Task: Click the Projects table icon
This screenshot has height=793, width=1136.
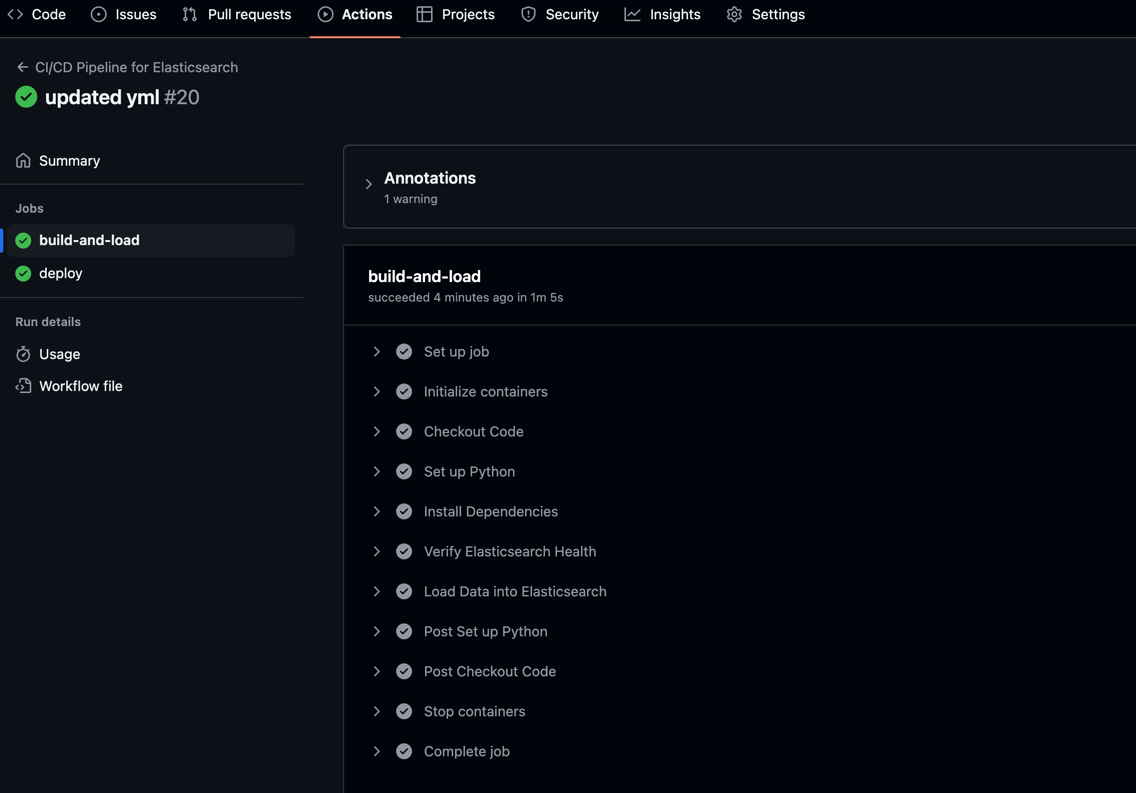Action: tap(425, 14)
